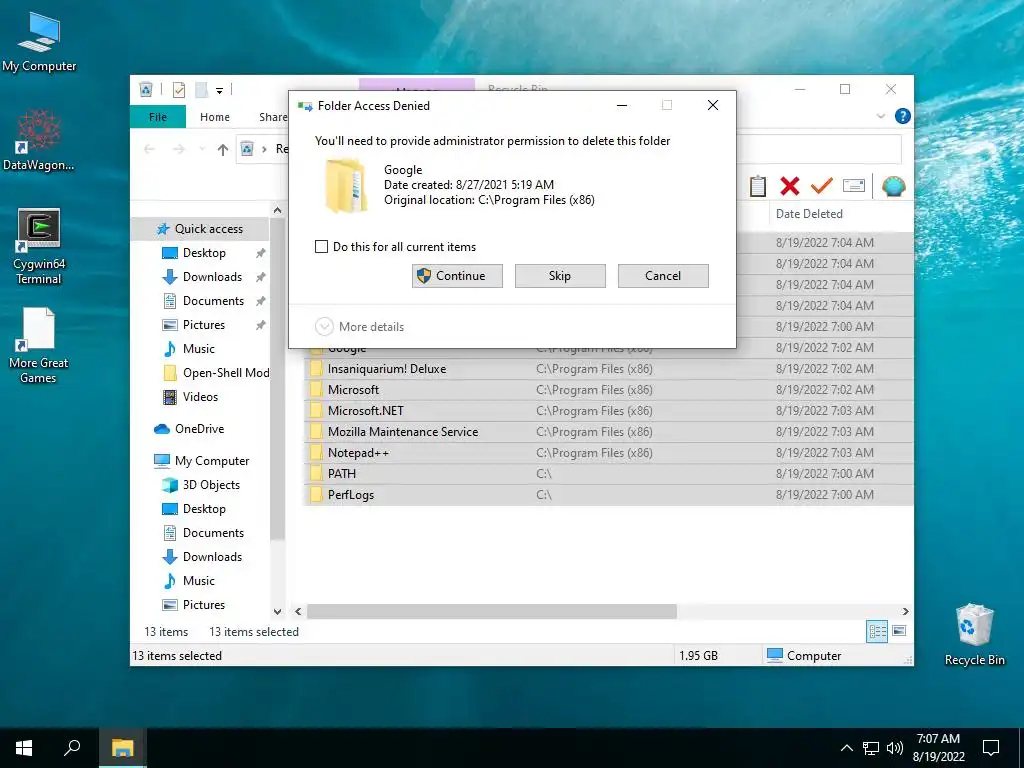Collapse the ribbon with chevron arrow

tap(880, 116)
